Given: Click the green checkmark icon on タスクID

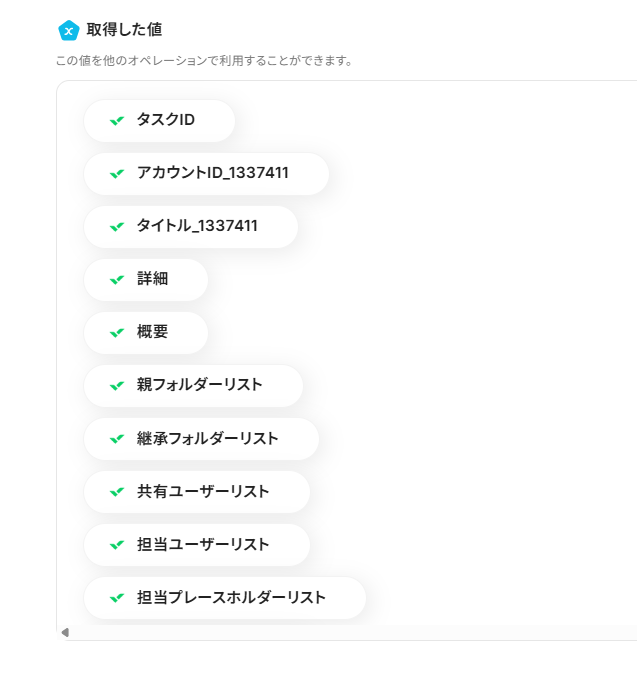Looking at the screenshot, I should (x=117, y=121).
